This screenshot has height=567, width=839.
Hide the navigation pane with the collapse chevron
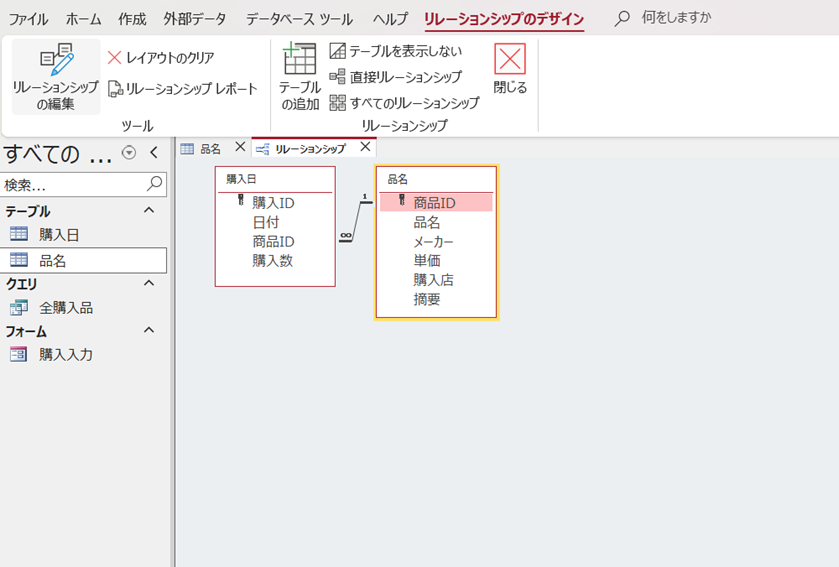pos(154,153)
